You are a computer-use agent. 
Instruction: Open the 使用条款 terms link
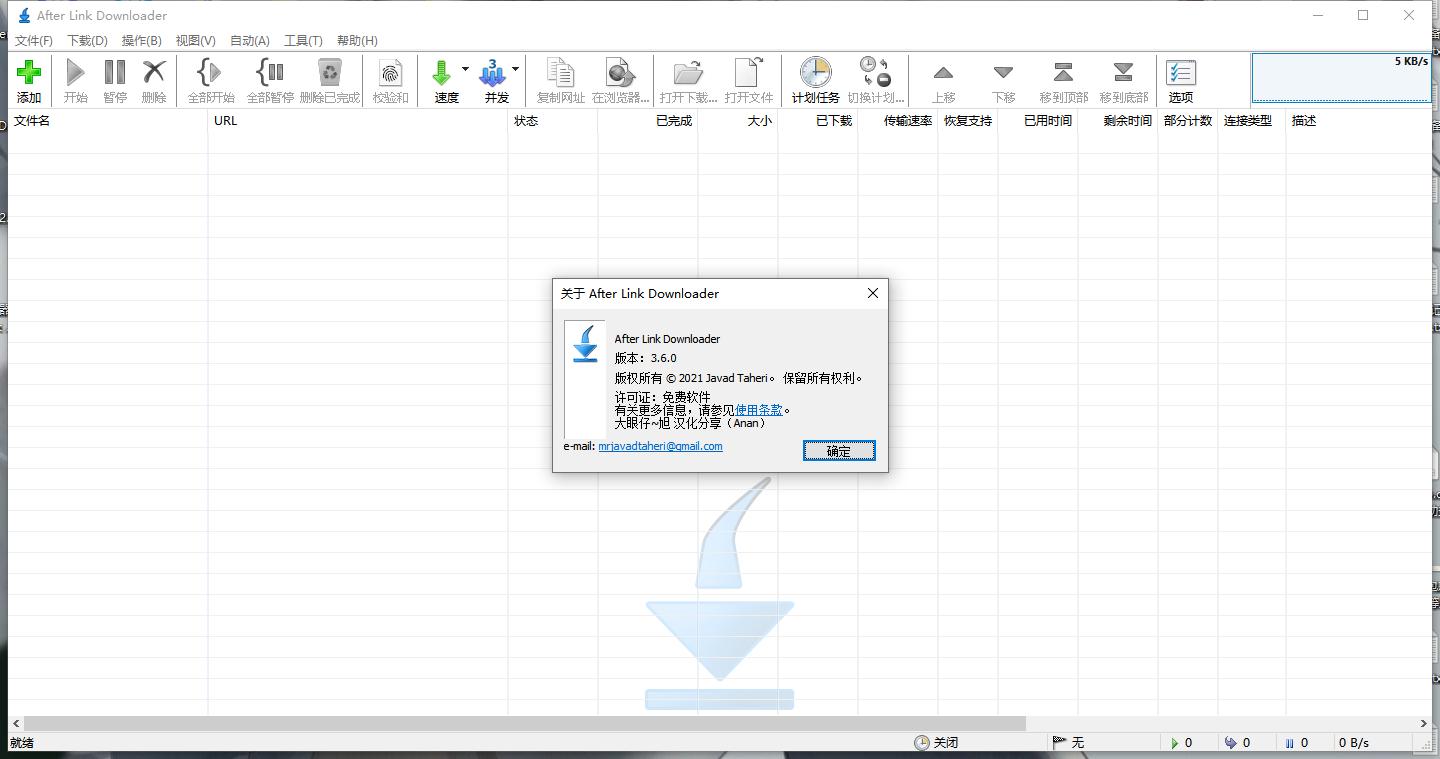(759, 410)
